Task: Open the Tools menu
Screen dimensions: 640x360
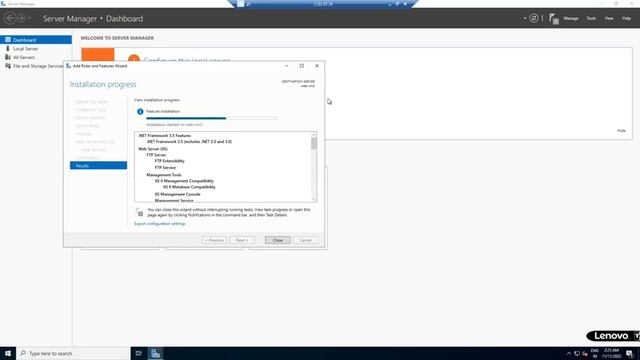Action: point(591,18)
